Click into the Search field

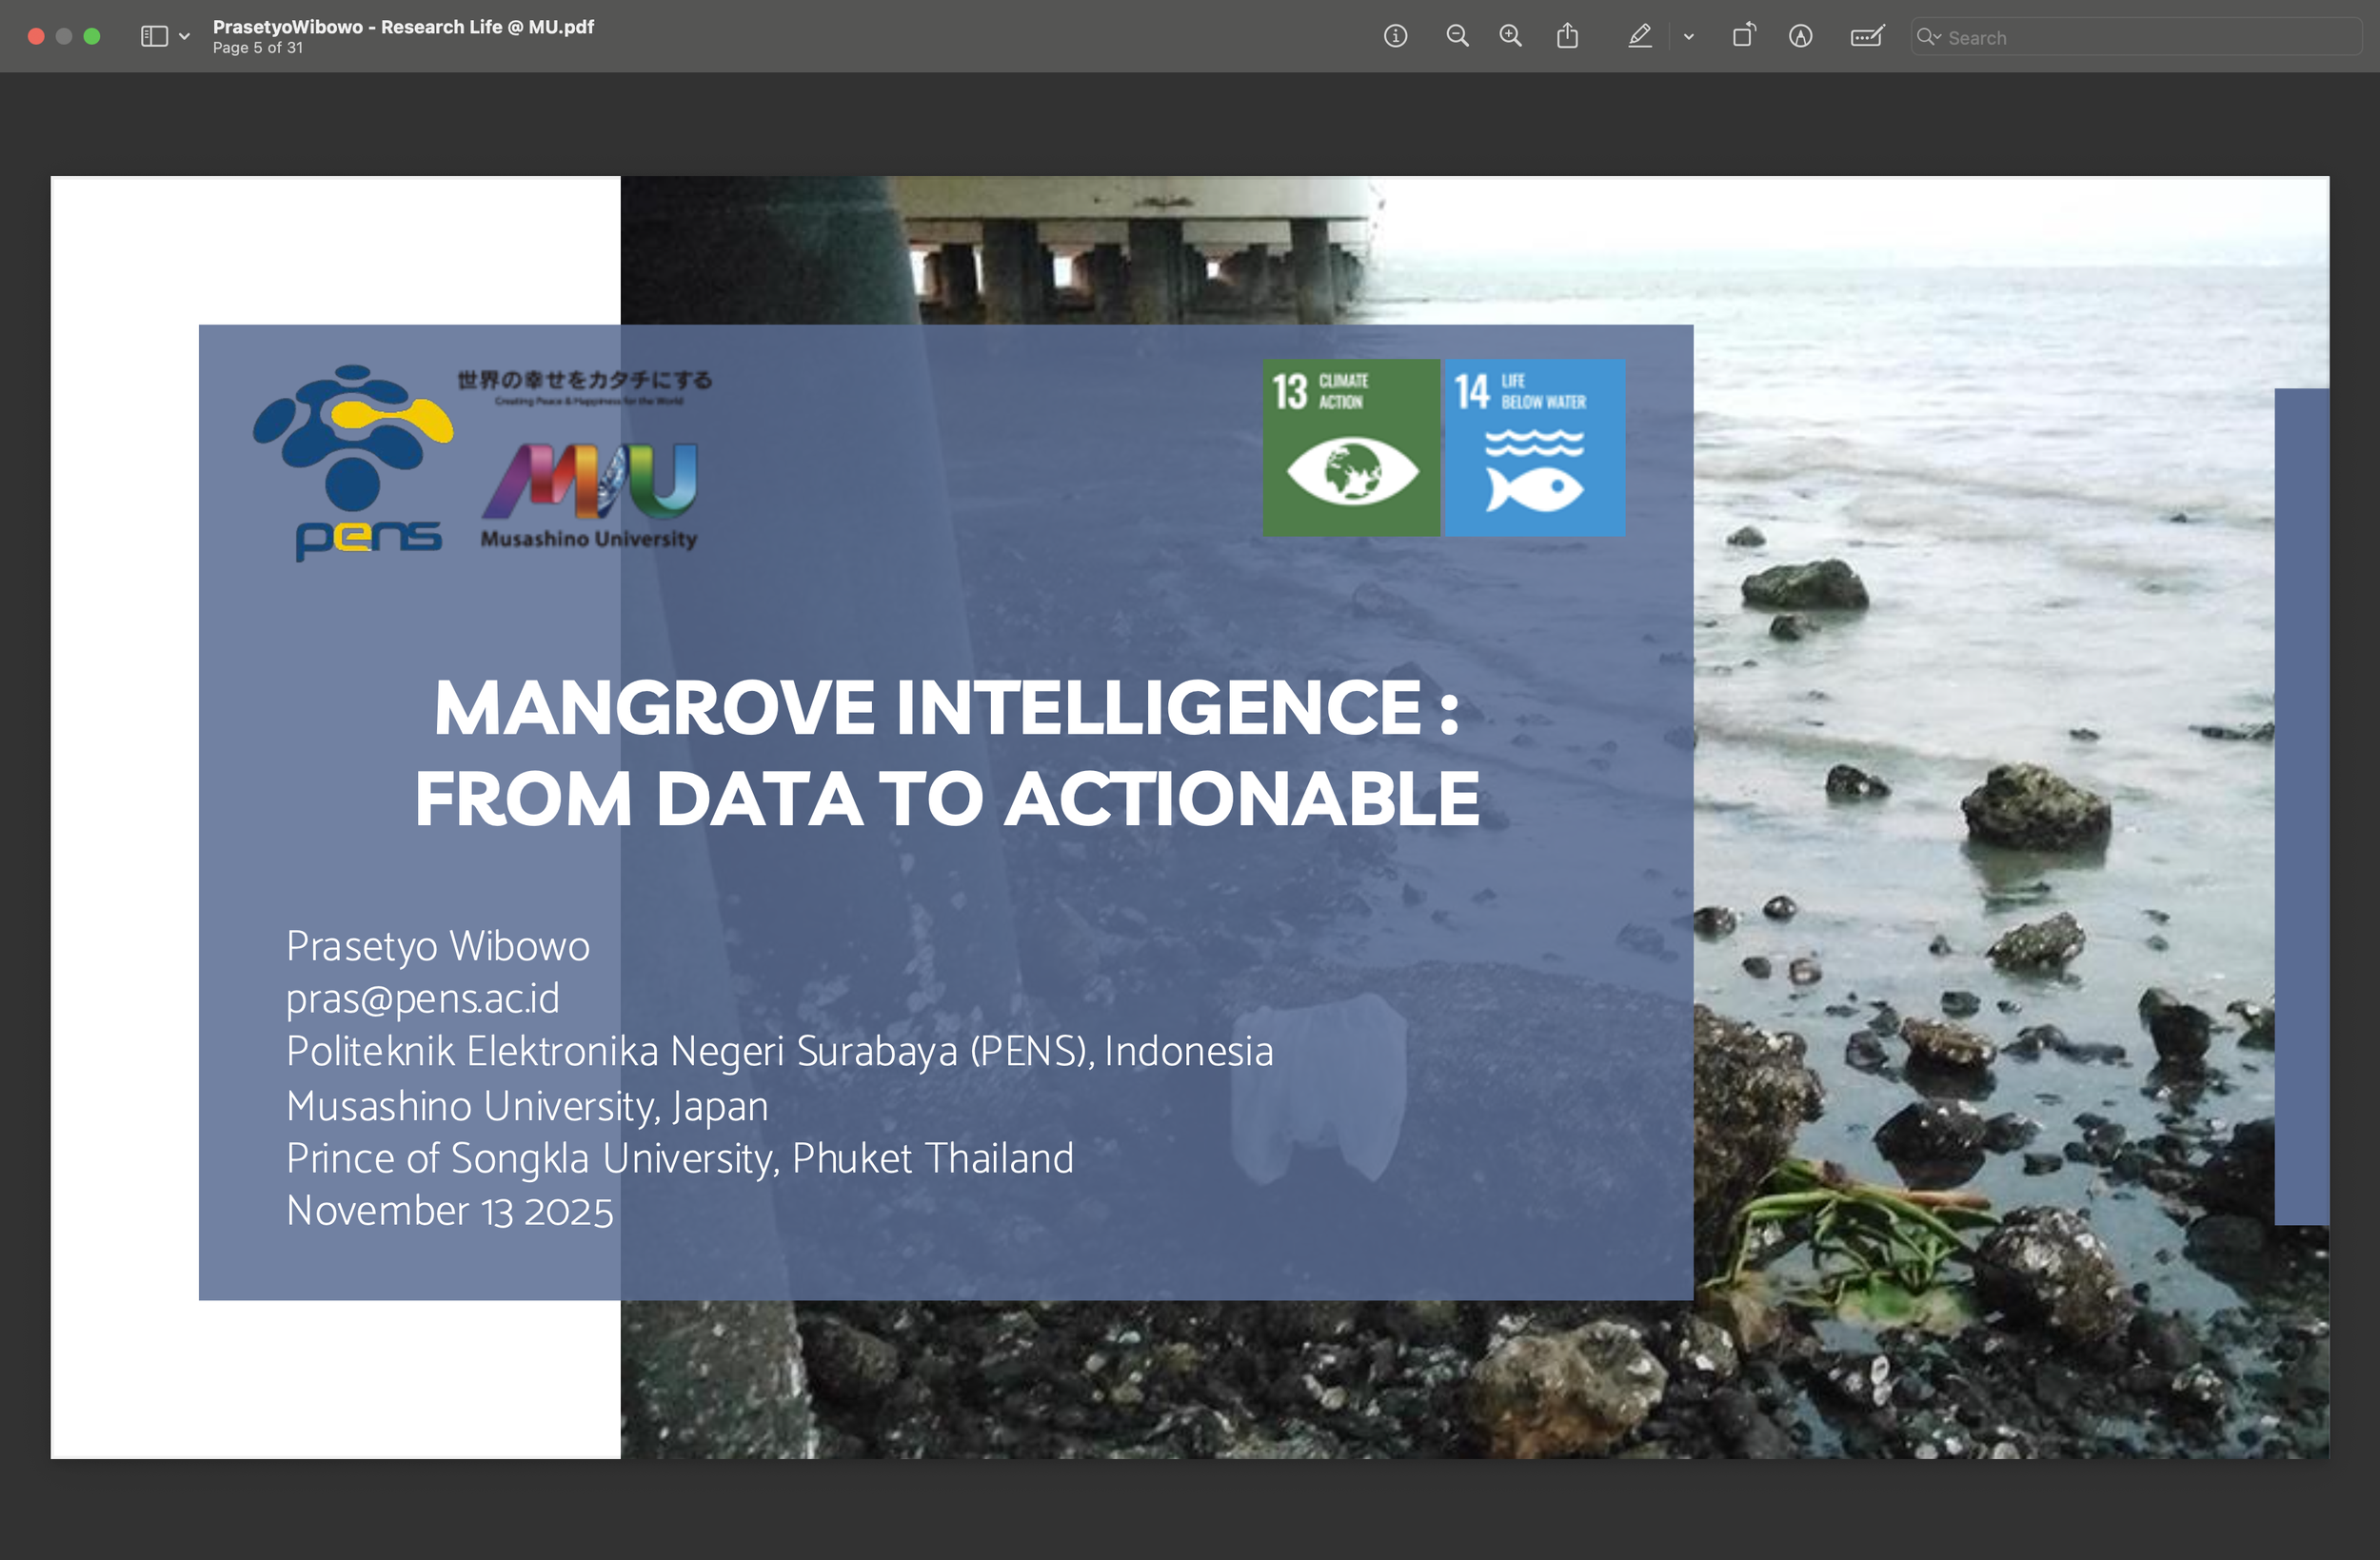(2140, 38)
